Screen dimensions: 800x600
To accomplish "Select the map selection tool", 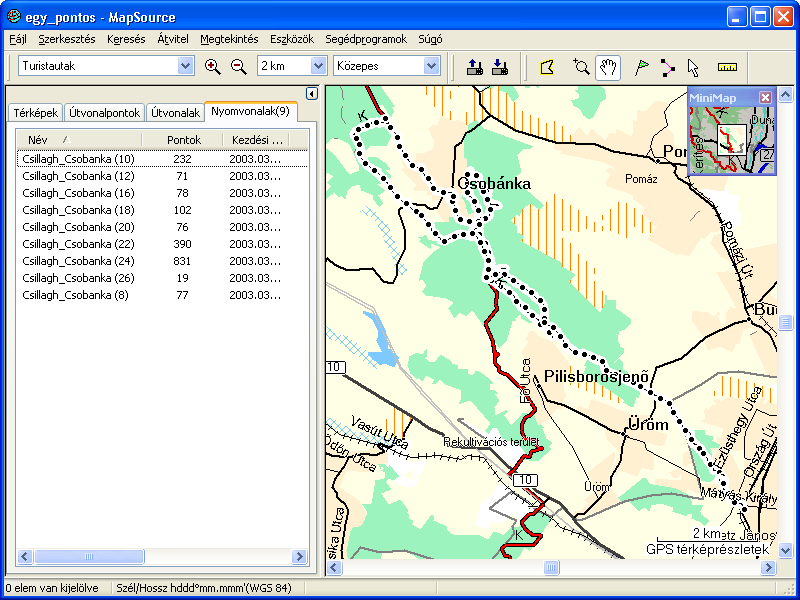I will (546, 67).
